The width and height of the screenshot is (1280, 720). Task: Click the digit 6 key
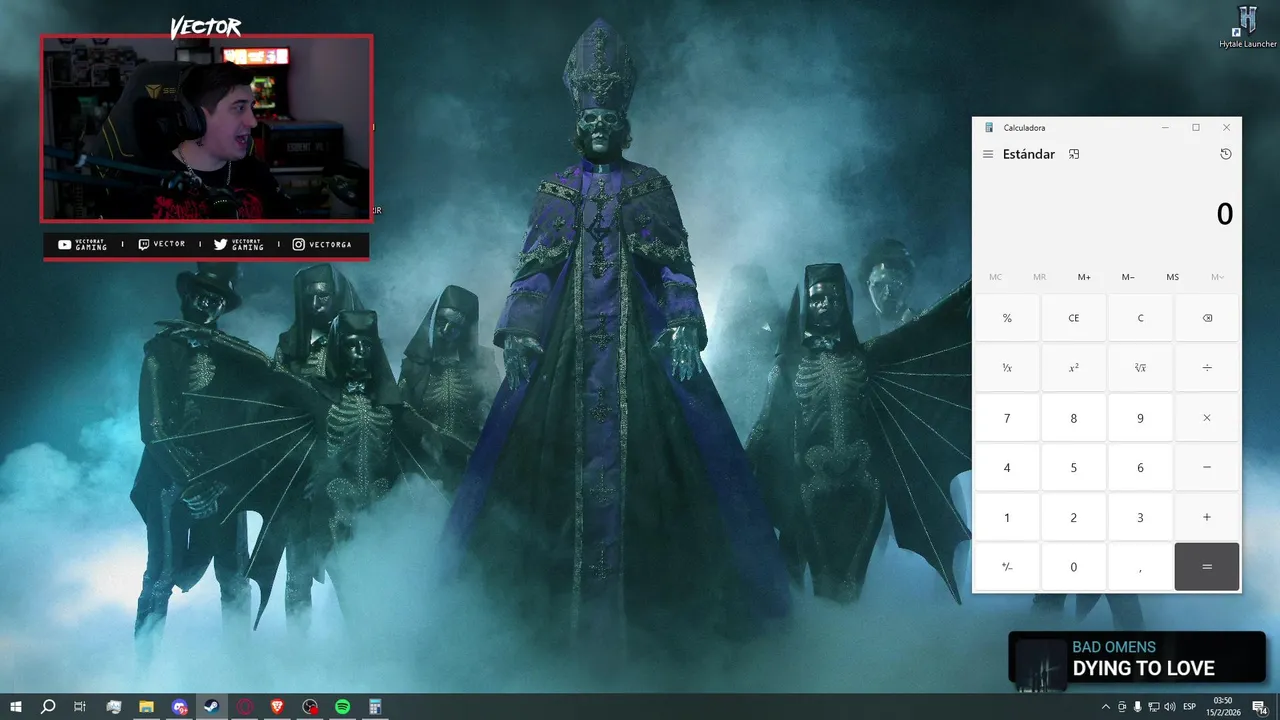(1140, 467)
